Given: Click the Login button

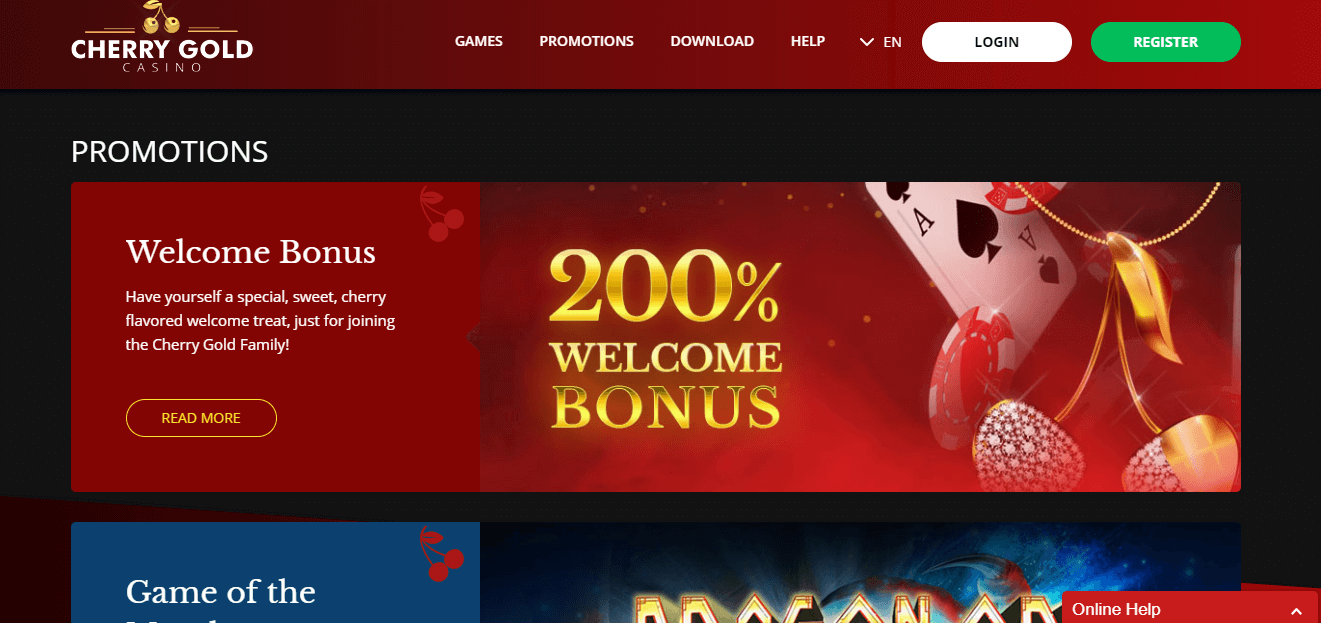Looking at the screenshot, I should [997, 42].
